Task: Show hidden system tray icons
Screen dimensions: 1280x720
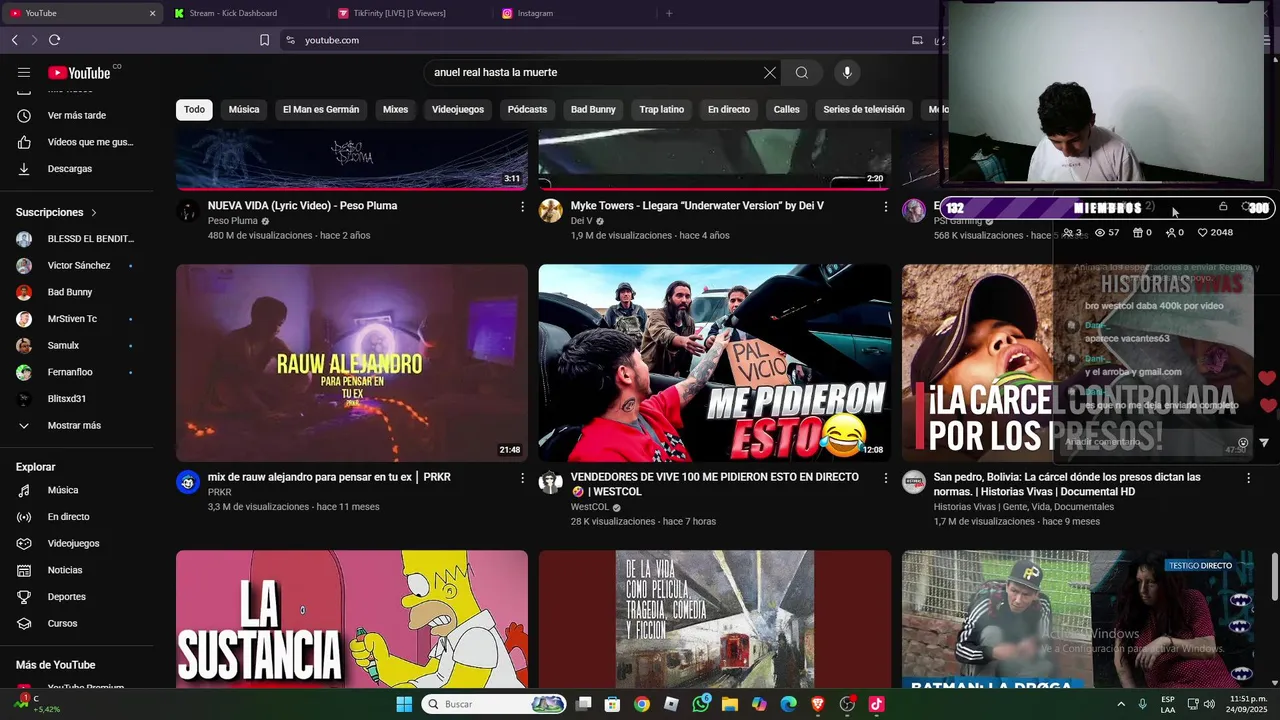Action: pos(1120,704)
